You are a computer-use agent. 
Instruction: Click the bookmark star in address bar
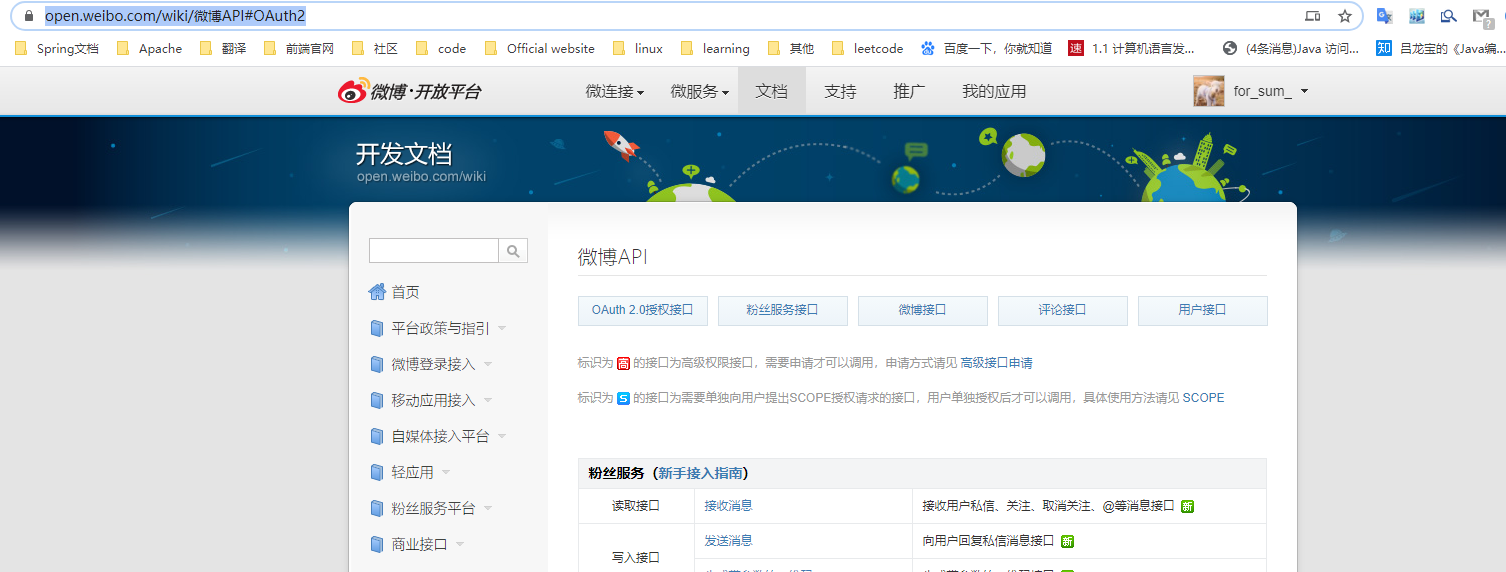pyautogui.click(x=1345, y=16)
